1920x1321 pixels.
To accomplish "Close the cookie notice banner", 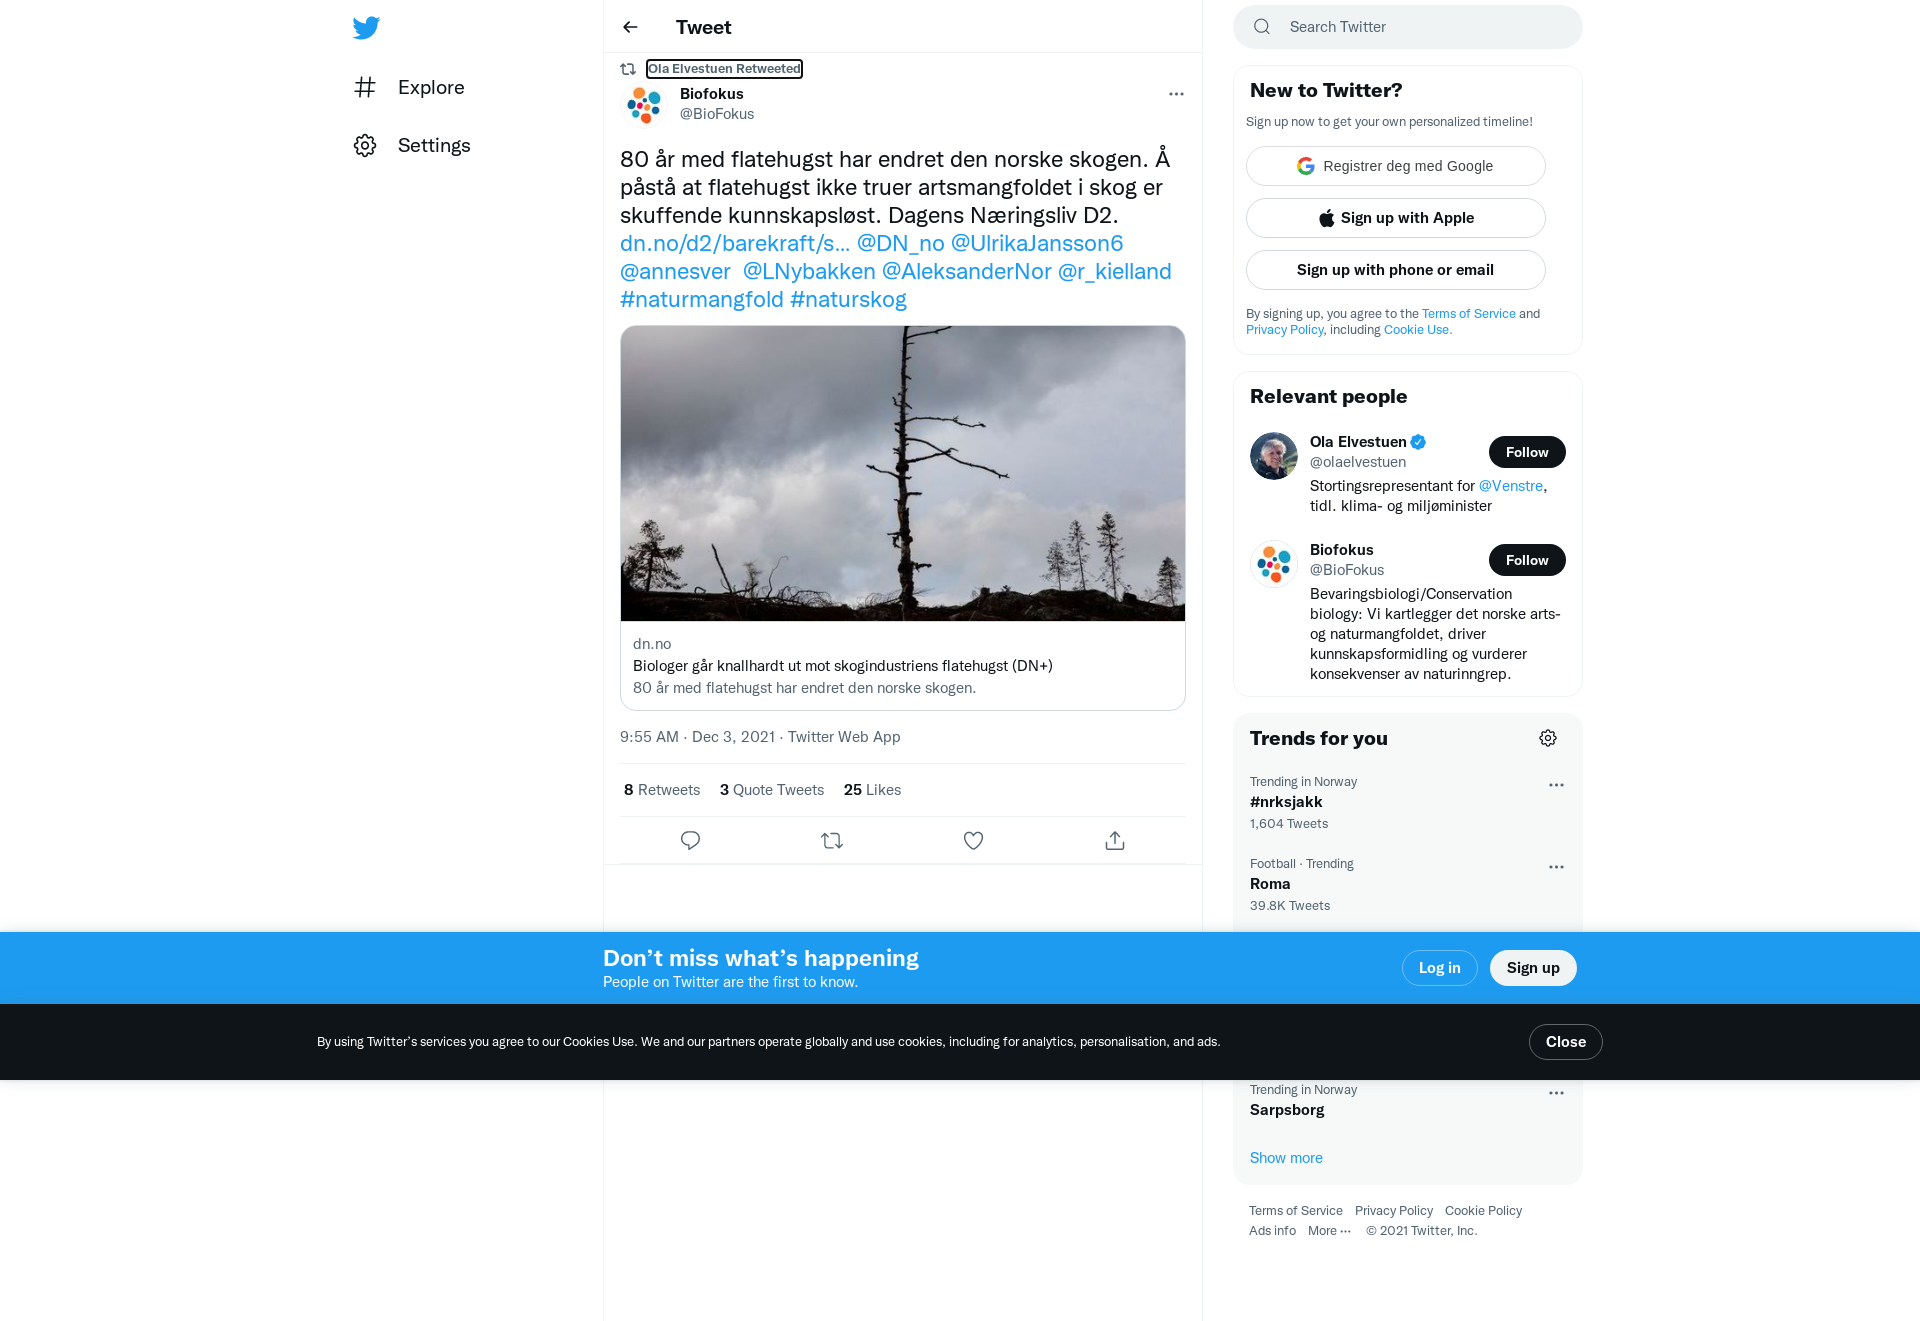I will tap(1565, 1042).
